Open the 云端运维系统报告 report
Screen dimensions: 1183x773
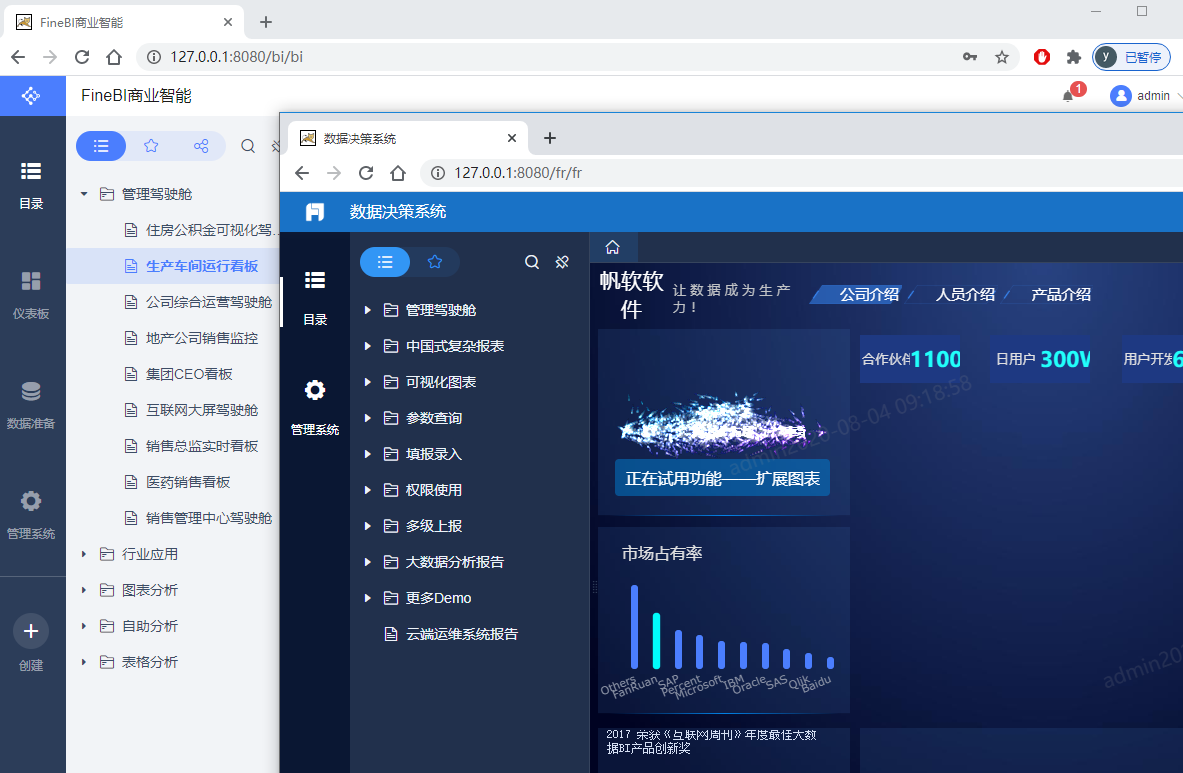coord(461,634)
